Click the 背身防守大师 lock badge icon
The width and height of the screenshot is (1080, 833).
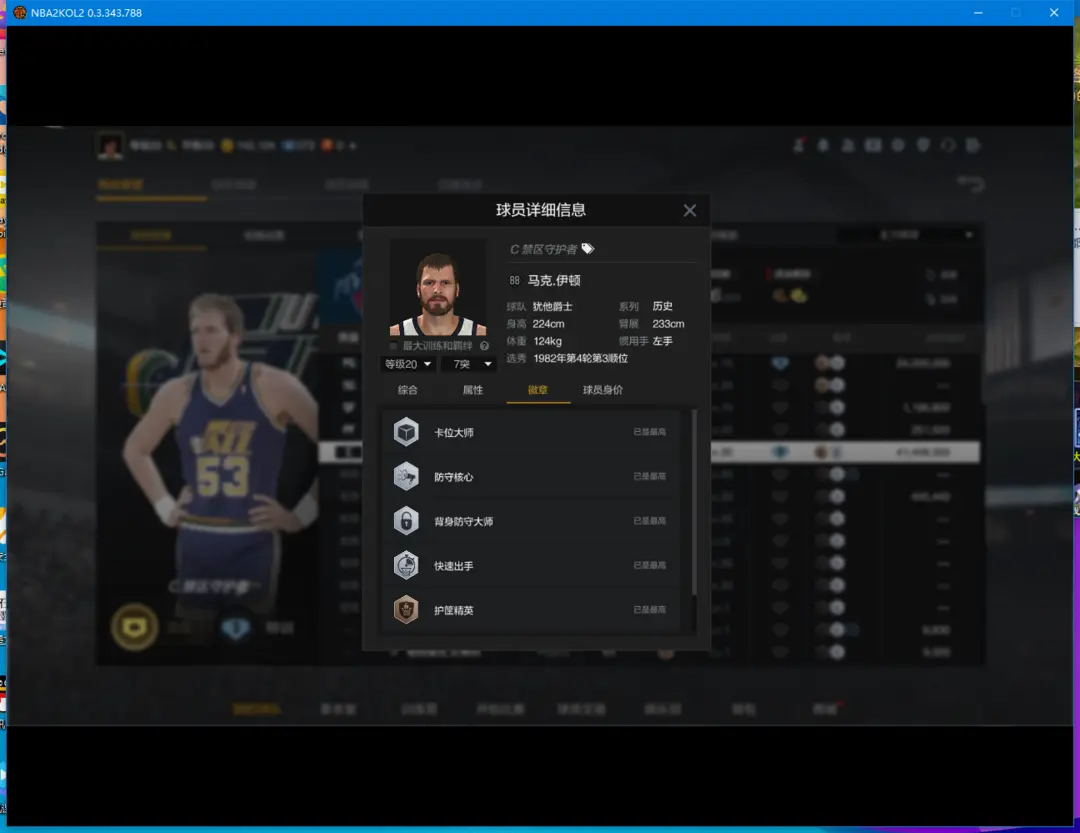pyautogui.click(x=406, y=521)
